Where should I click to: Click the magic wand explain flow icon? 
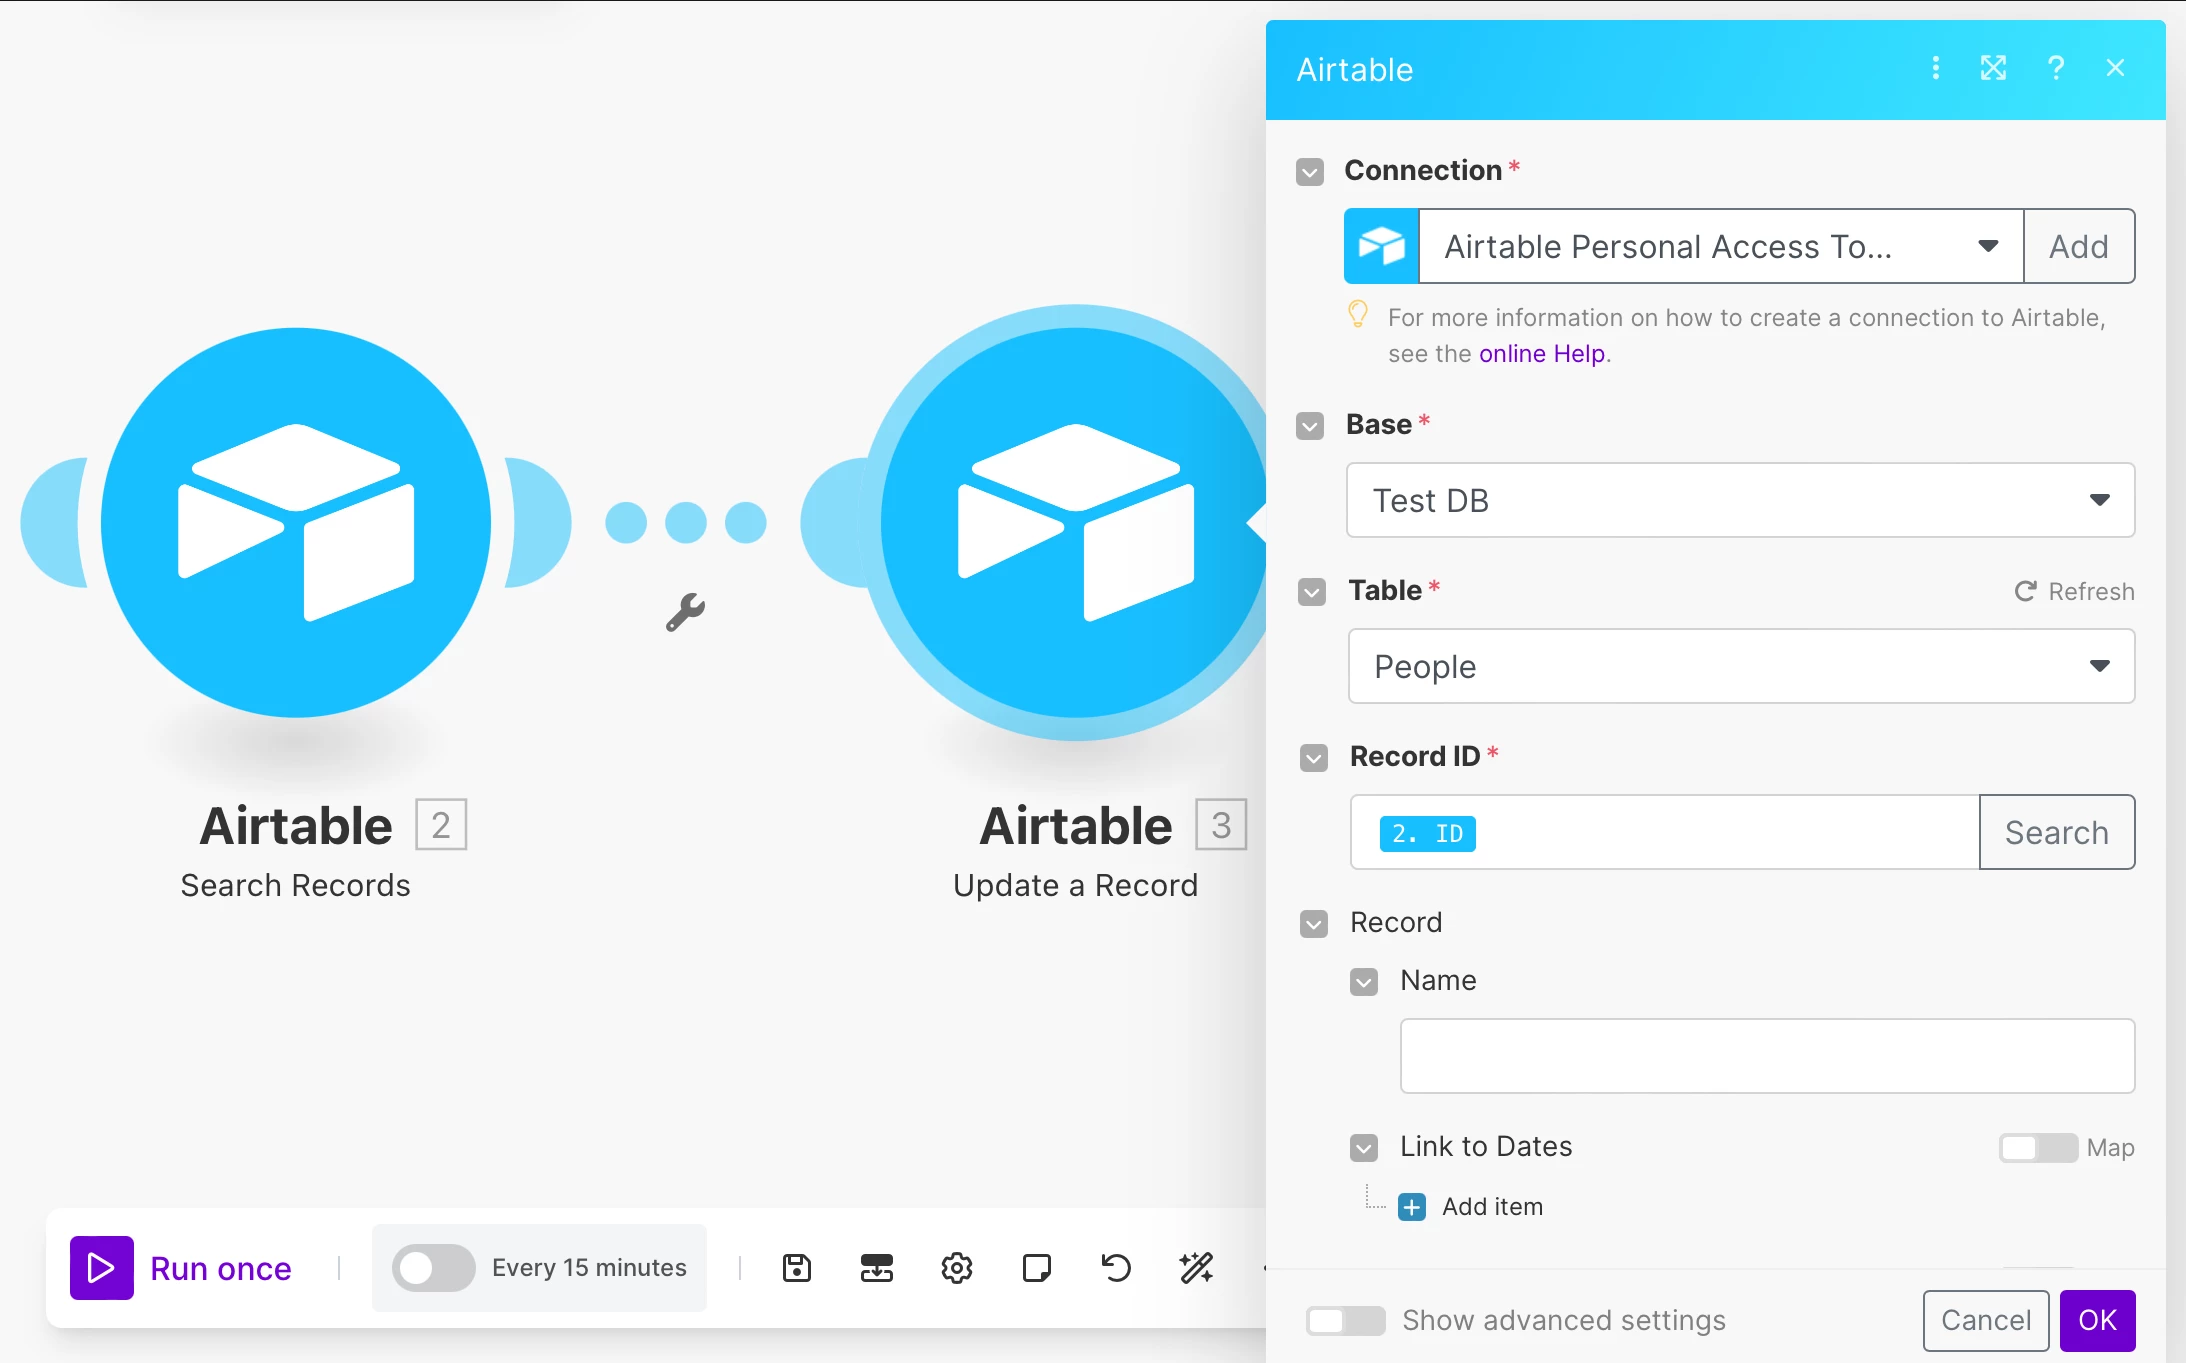[1197, 1268]
